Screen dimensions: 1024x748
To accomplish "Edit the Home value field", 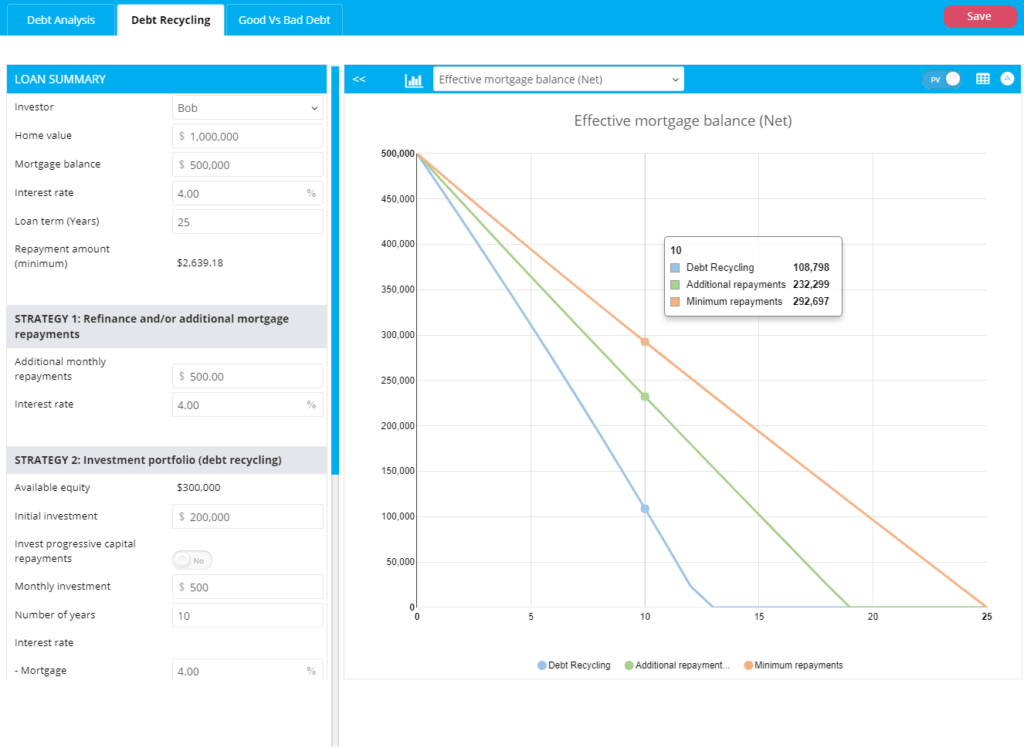I will coord(247,135).
